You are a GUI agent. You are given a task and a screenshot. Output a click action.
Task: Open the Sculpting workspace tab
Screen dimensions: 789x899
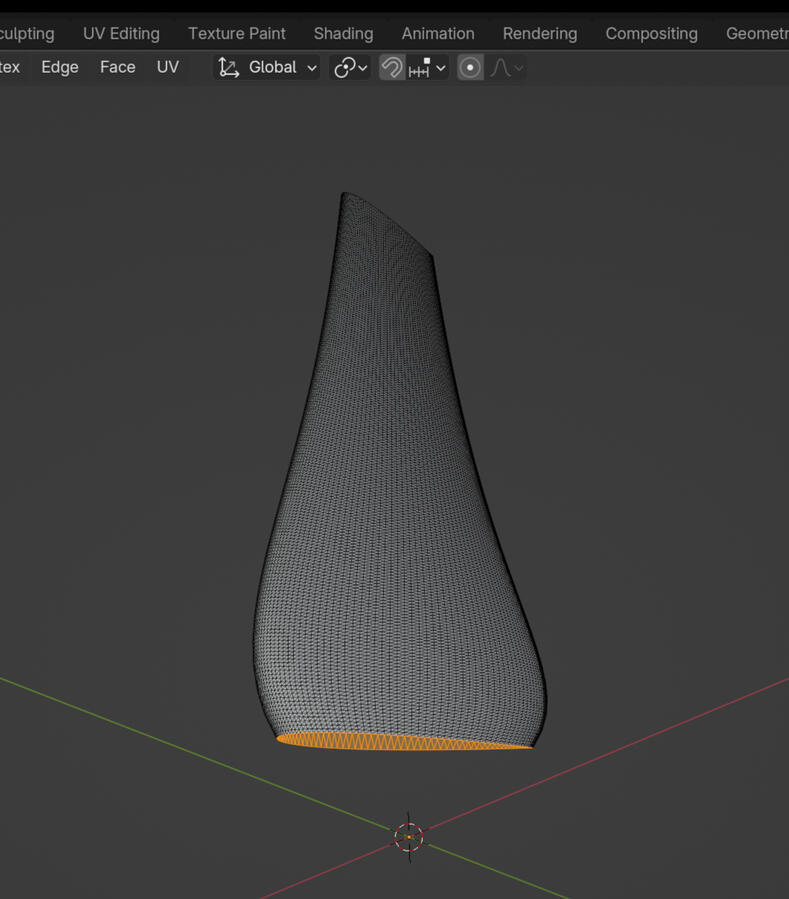[x=27, y=33]
